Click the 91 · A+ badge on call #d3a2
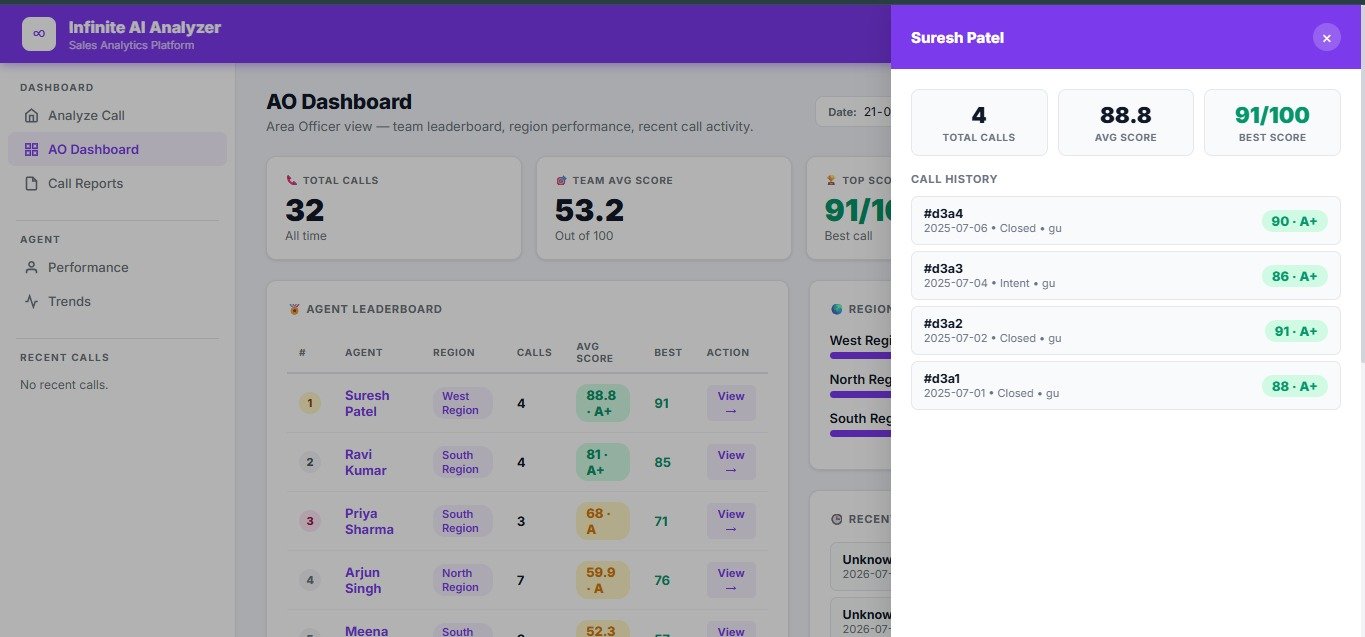Image resolution: width=1365 pixels, height=637 pixels. (1294, 331)
